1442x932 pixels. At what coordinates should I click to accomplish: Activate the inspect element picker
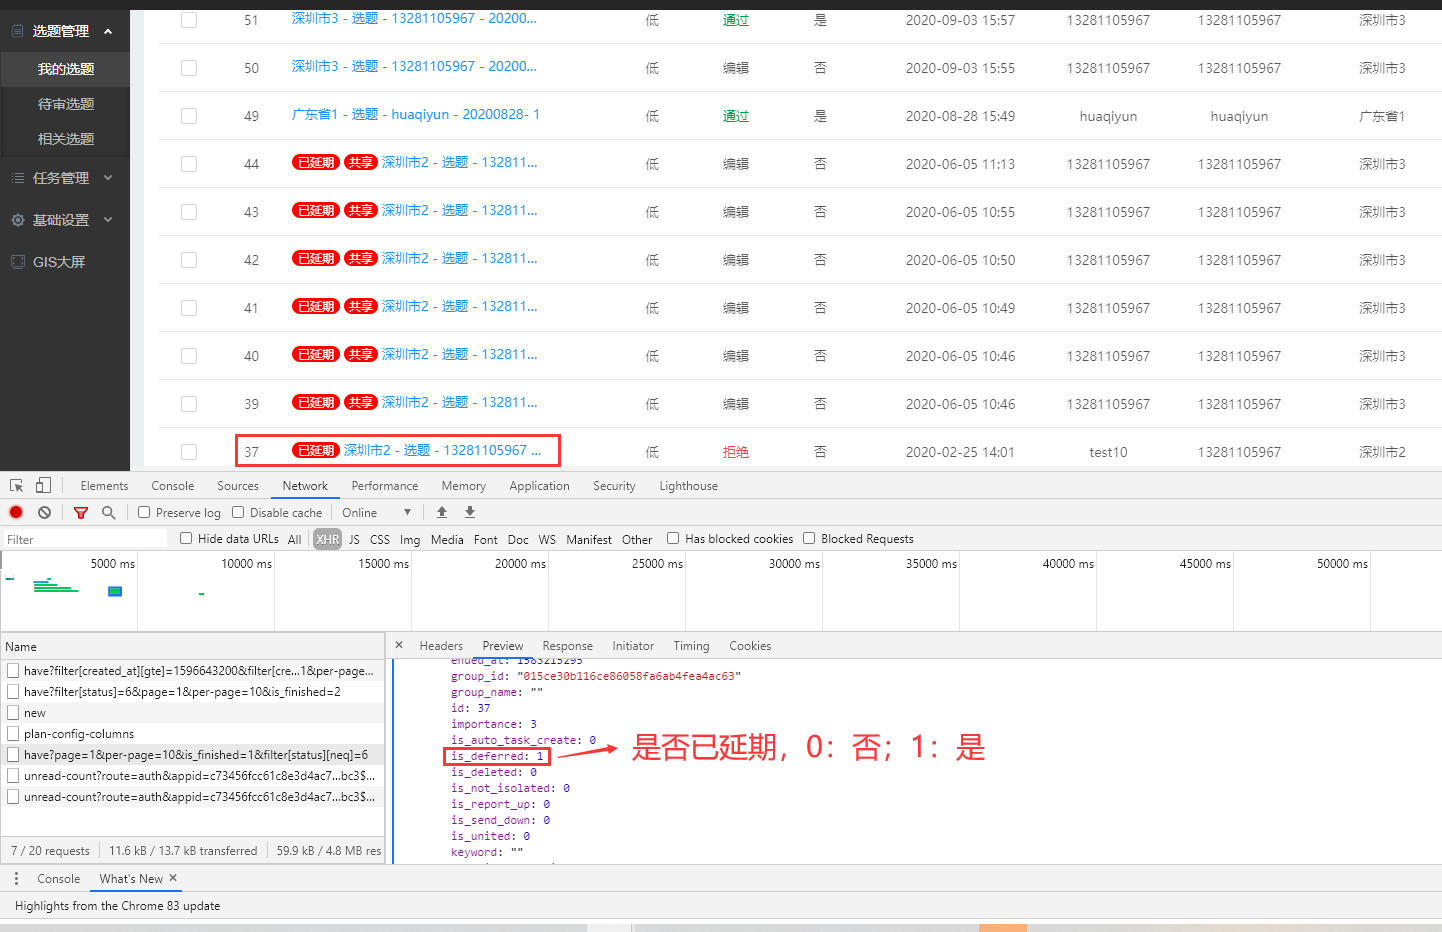click(x=17, y=486)
